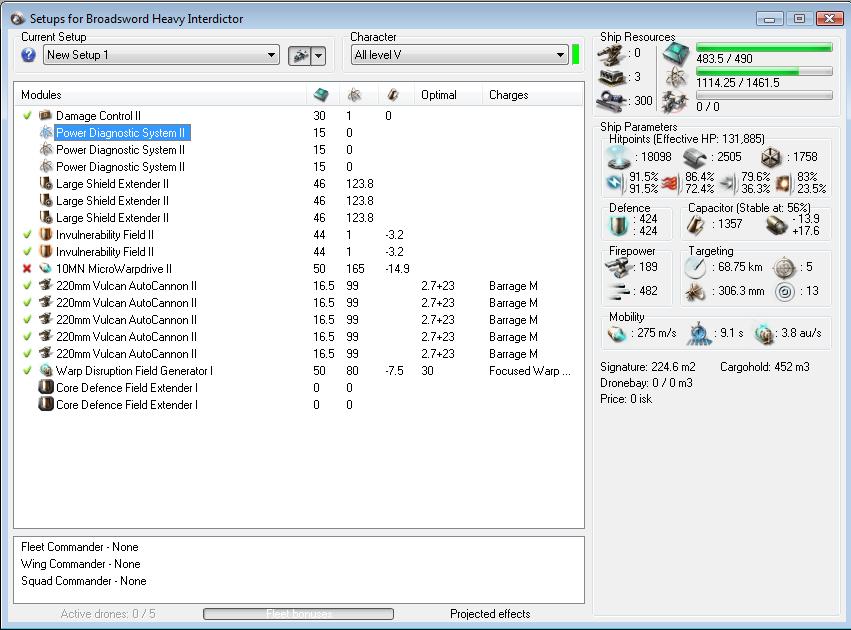Click the max velocity icon 275 m/s
The image size is (851, 630).
click(617, 334)
